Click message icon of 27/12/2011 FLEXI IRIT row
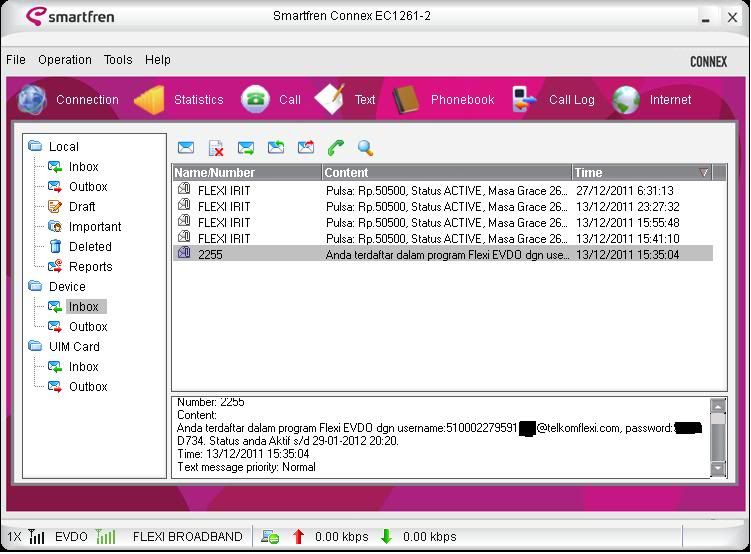The height and width of the screenshot is (554, 751). pyautogui.click(x=184, y=189)
